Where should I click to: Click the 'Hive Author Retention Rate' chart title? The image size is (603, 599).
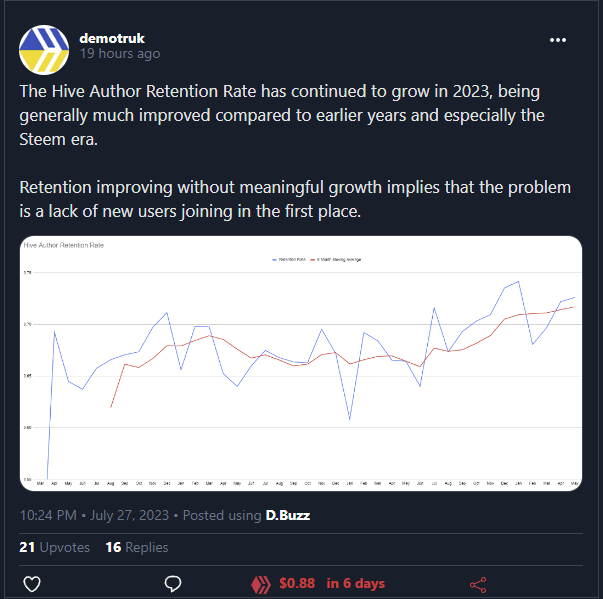point(64,245)
